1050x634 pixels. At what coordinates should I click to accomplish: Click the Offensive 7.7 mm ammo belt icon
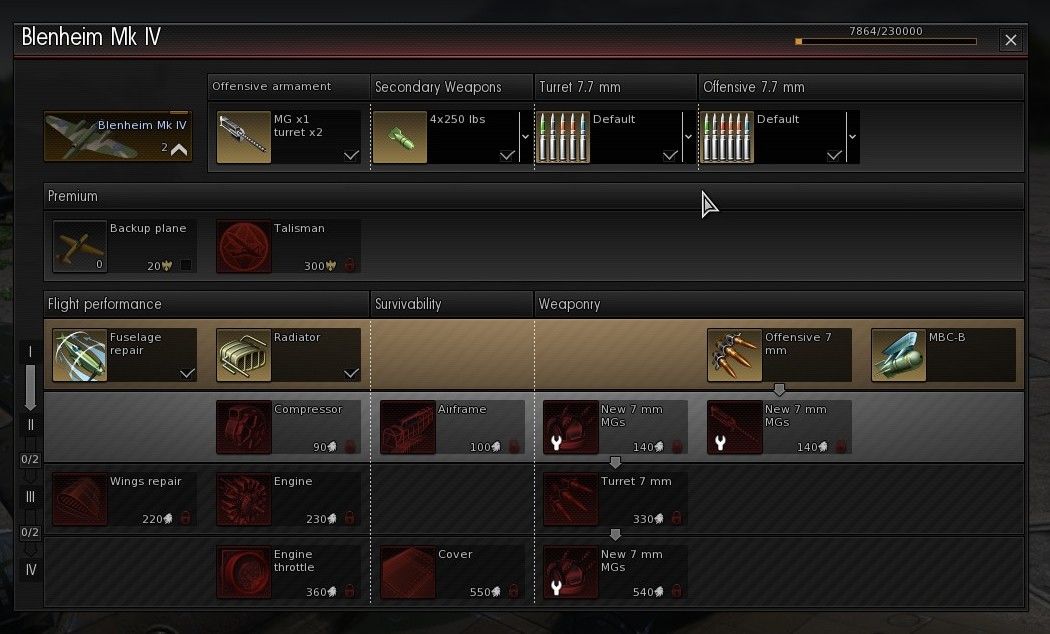click(727, 137)
